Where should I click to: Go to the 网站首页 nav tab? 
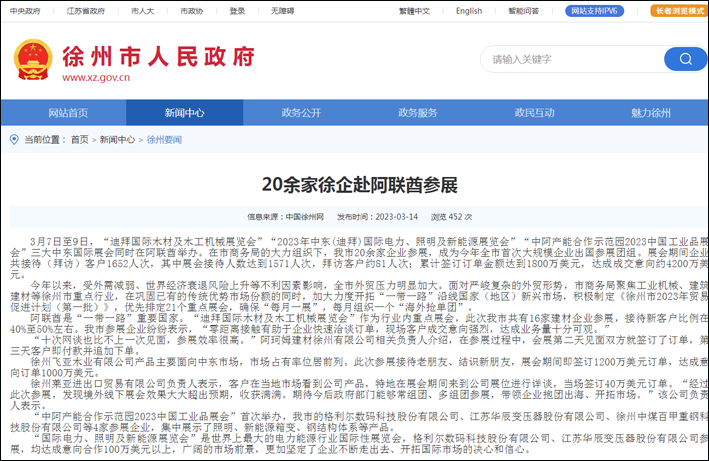coord(68,113)
